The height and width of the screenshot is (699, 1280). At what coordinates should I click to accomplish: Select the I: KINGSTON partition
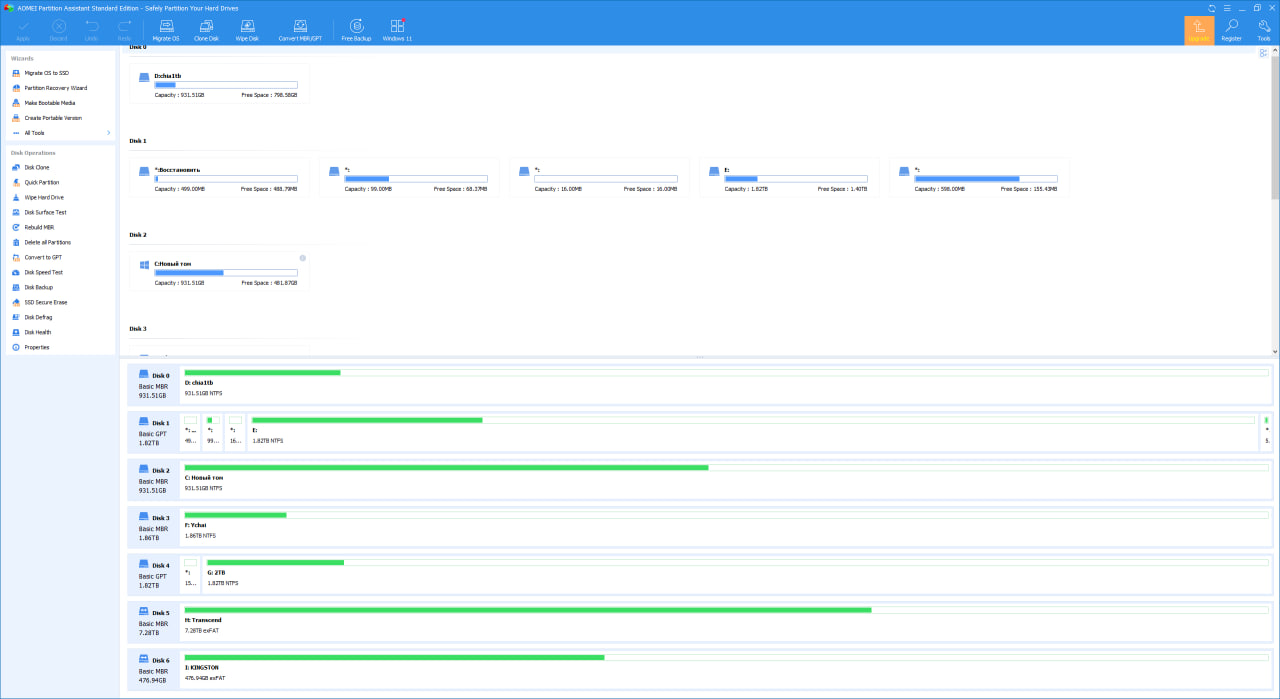[x=726, y=668]
